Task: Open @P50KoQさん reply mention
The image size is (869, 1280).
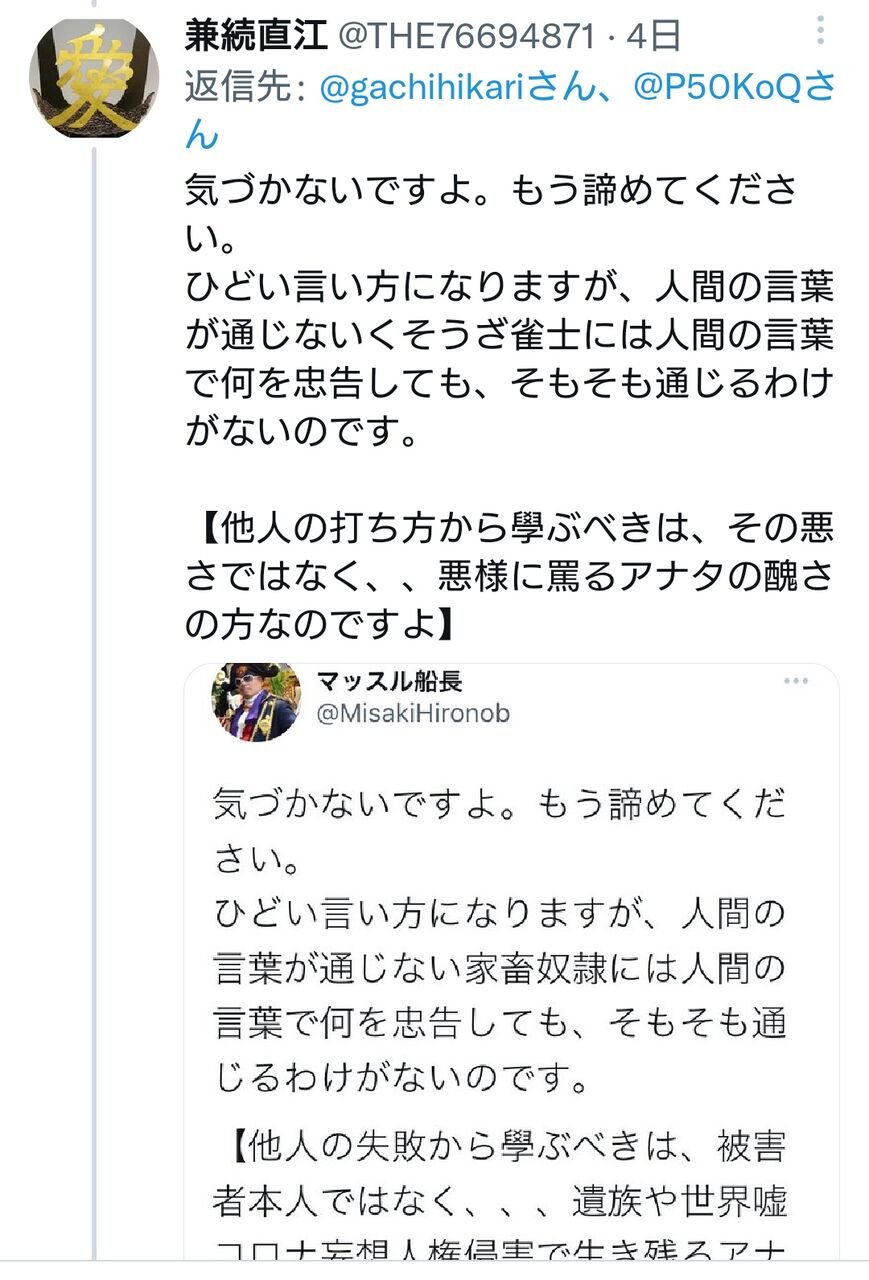Action: (734, 87)
